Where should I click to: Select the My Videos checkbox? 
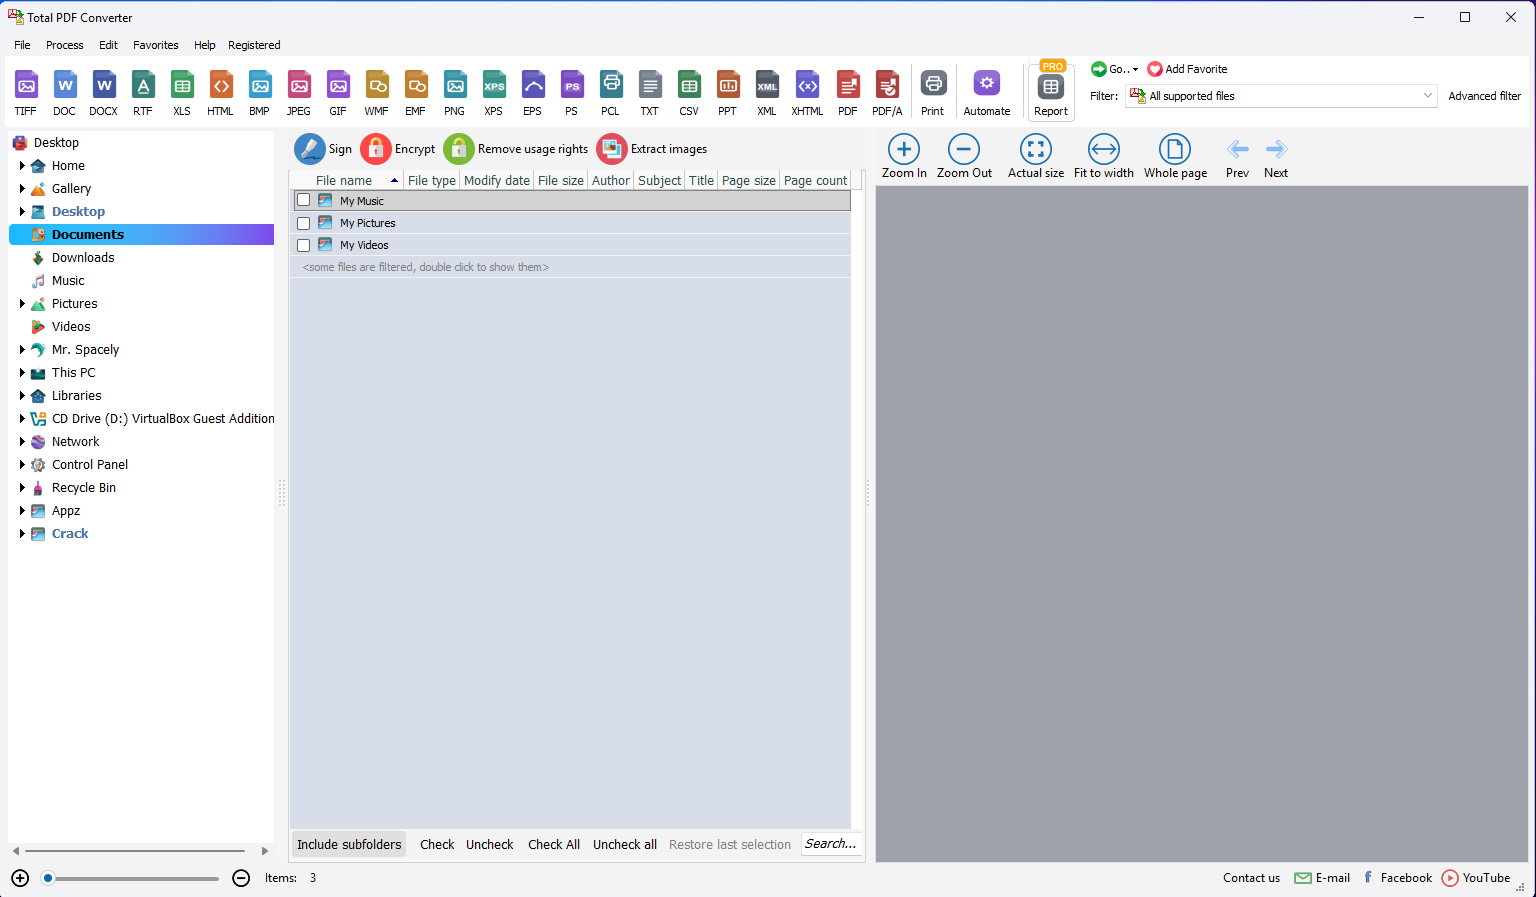click(x=304, y=245)
